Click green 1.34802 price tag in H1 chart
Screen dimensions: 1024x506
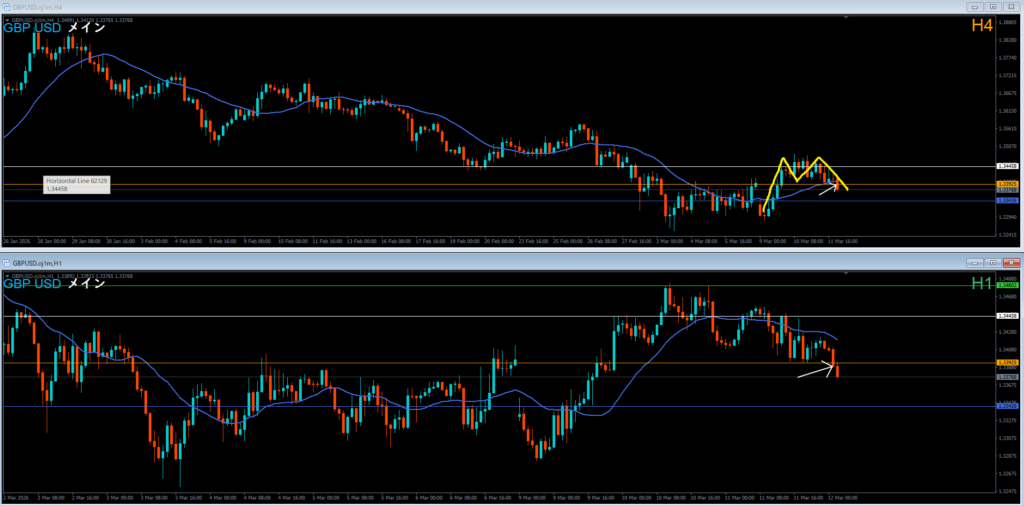[1008, 286]
